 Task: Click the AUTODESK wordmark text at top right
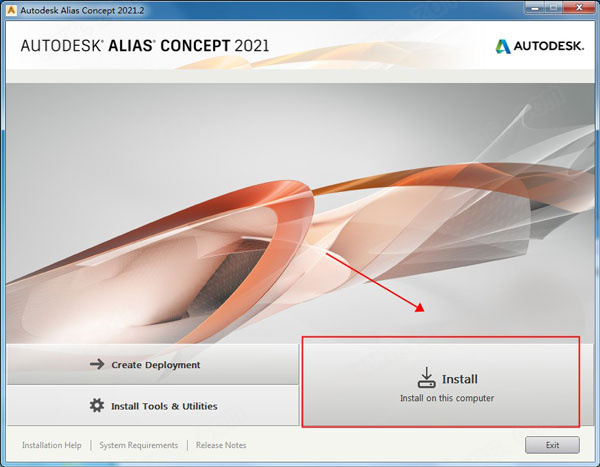pyautogui.click(x=549, y=46)
